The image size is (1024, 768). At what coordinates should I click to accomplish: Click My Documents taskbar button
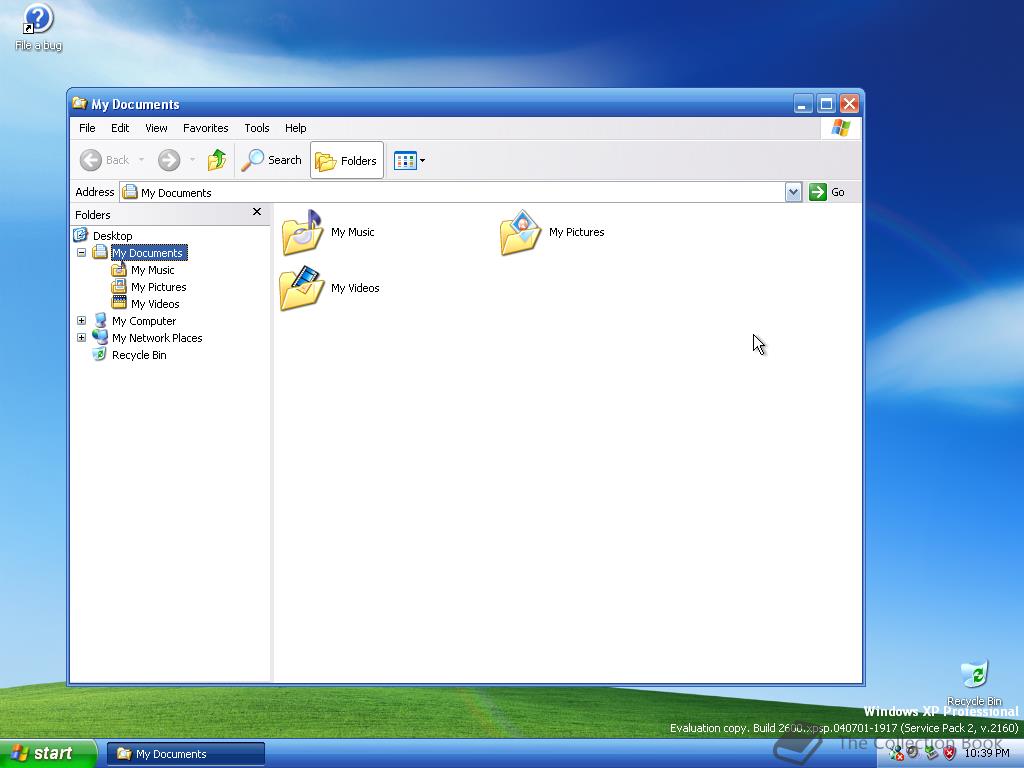pos(186,754)
